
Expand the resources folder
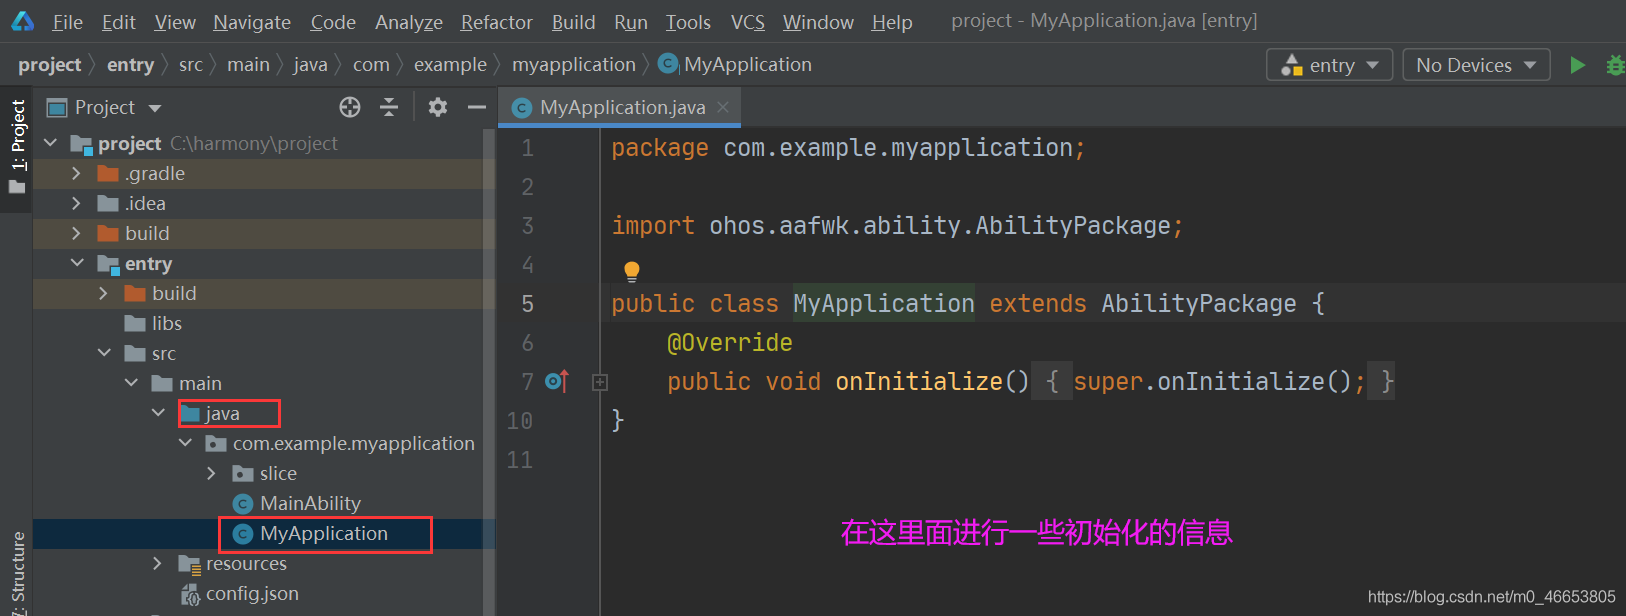(158, 564)
